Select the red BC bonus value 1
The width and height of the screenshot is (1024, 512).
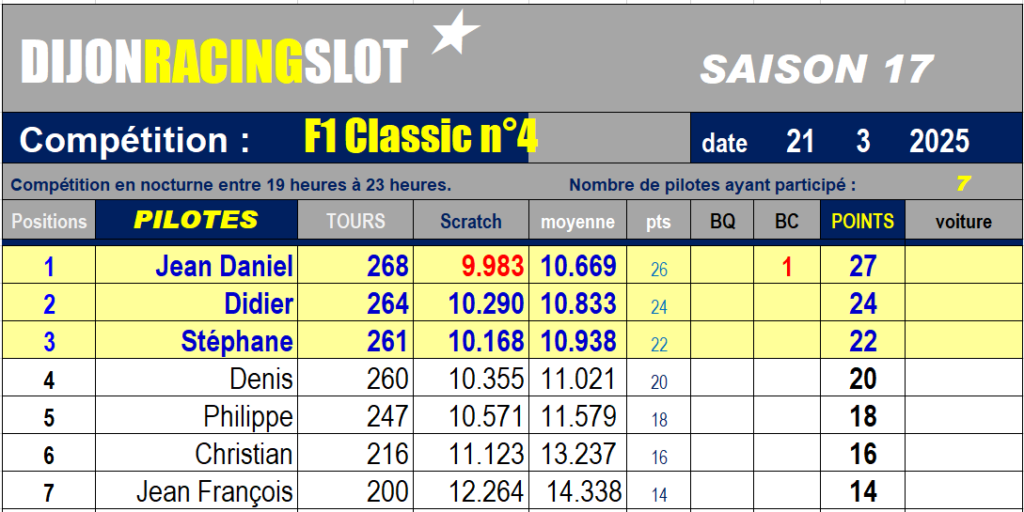coord(787,266)
